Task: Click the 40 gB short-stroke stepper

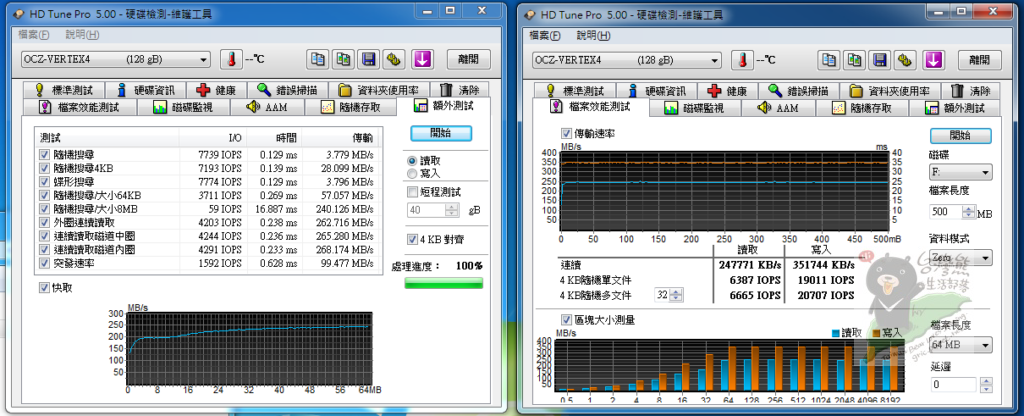Action: 452,210
